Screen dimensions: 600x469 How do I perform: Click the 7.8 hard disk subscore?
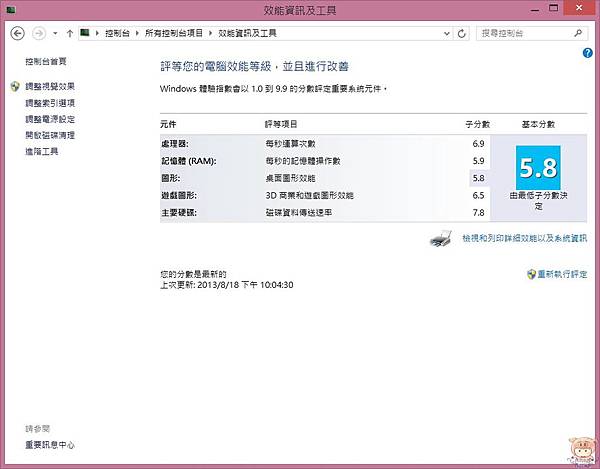tap(478, 213)
